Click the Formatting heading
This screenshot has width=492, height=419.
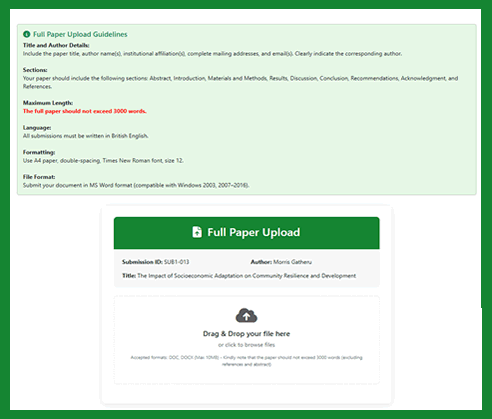click(39, 152)
